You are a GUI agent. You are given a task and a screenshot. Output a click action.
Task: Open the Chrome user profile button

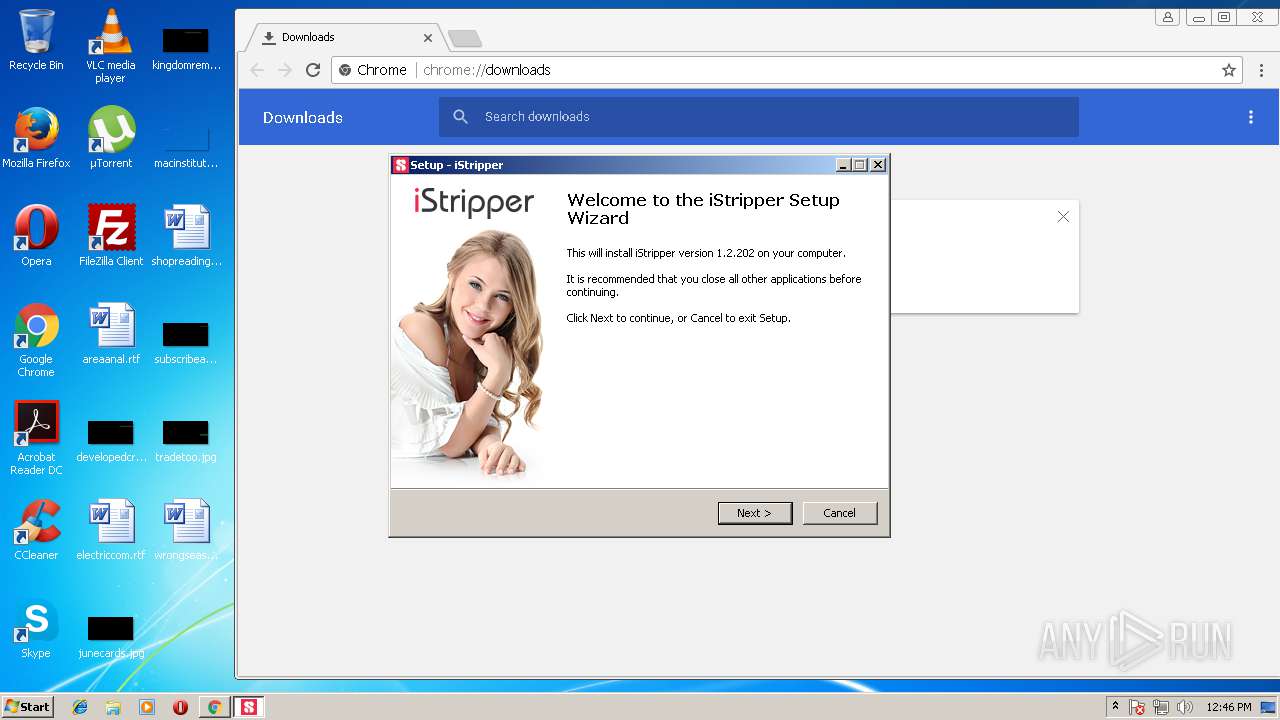pos(1167,17)
